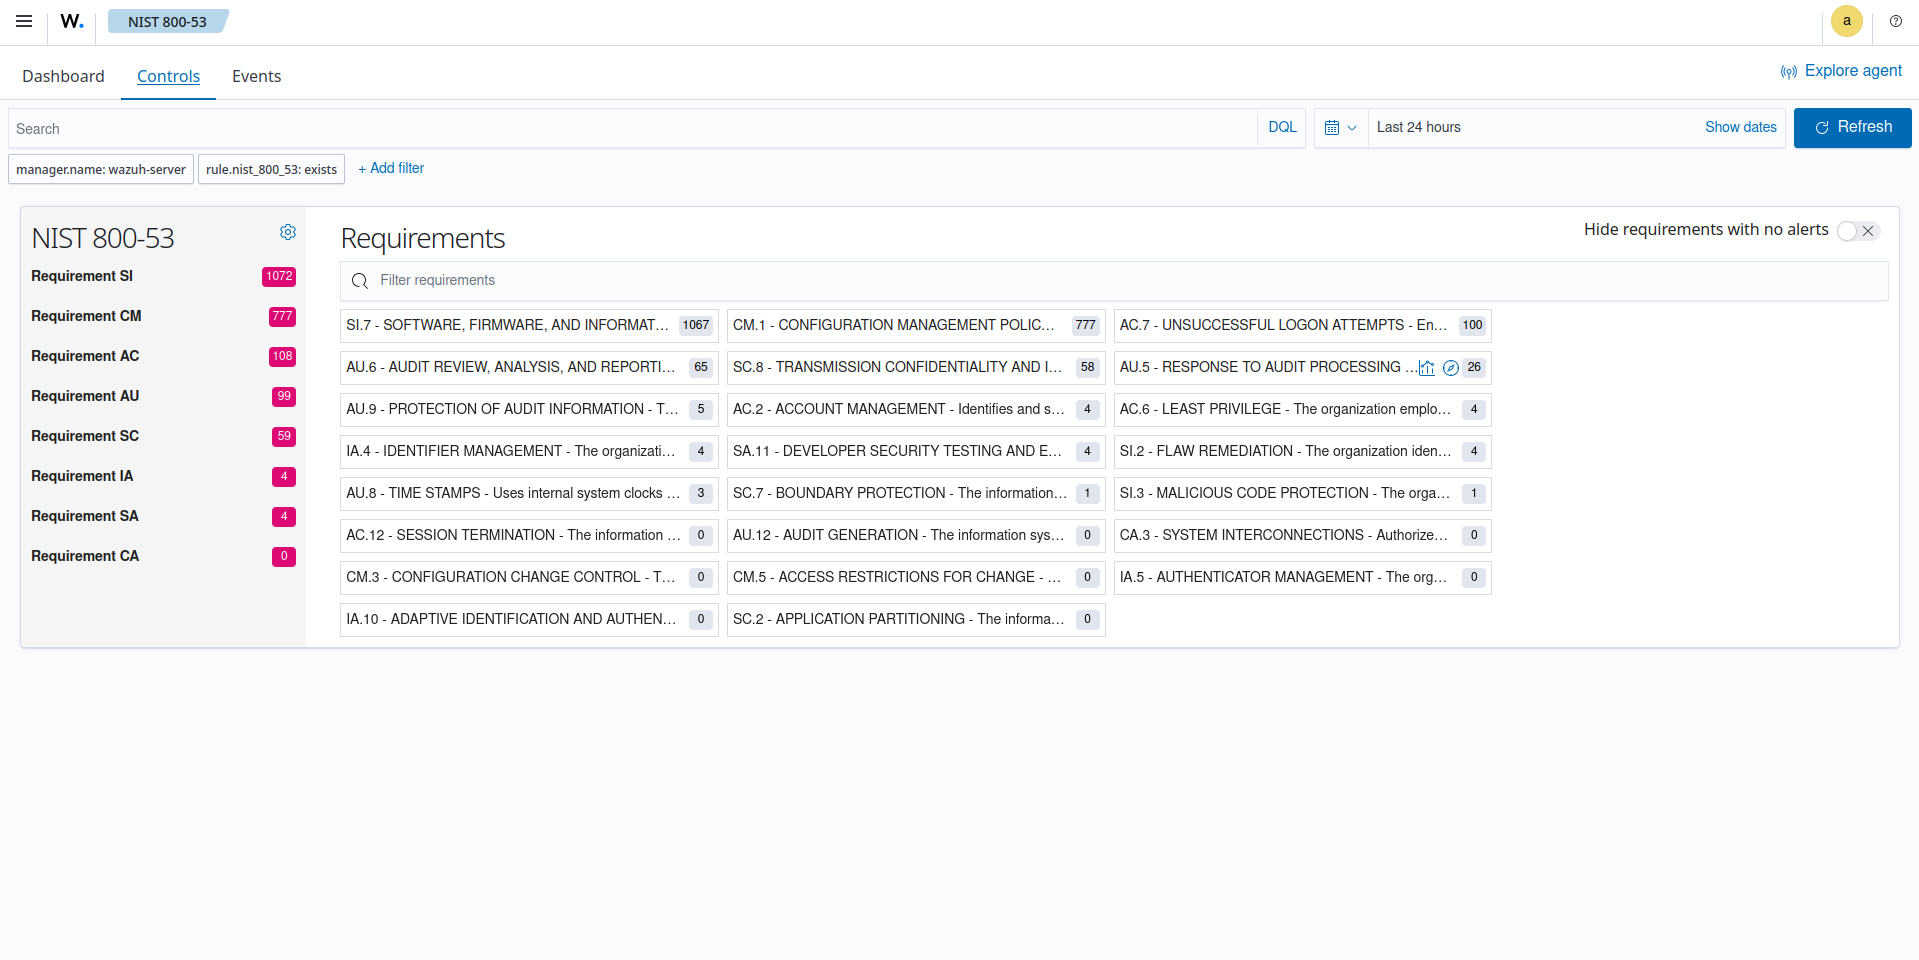The height and width of the screenshot is (960, 1919).
Task: Switch to the Dashboard tab
Action: 63,77
